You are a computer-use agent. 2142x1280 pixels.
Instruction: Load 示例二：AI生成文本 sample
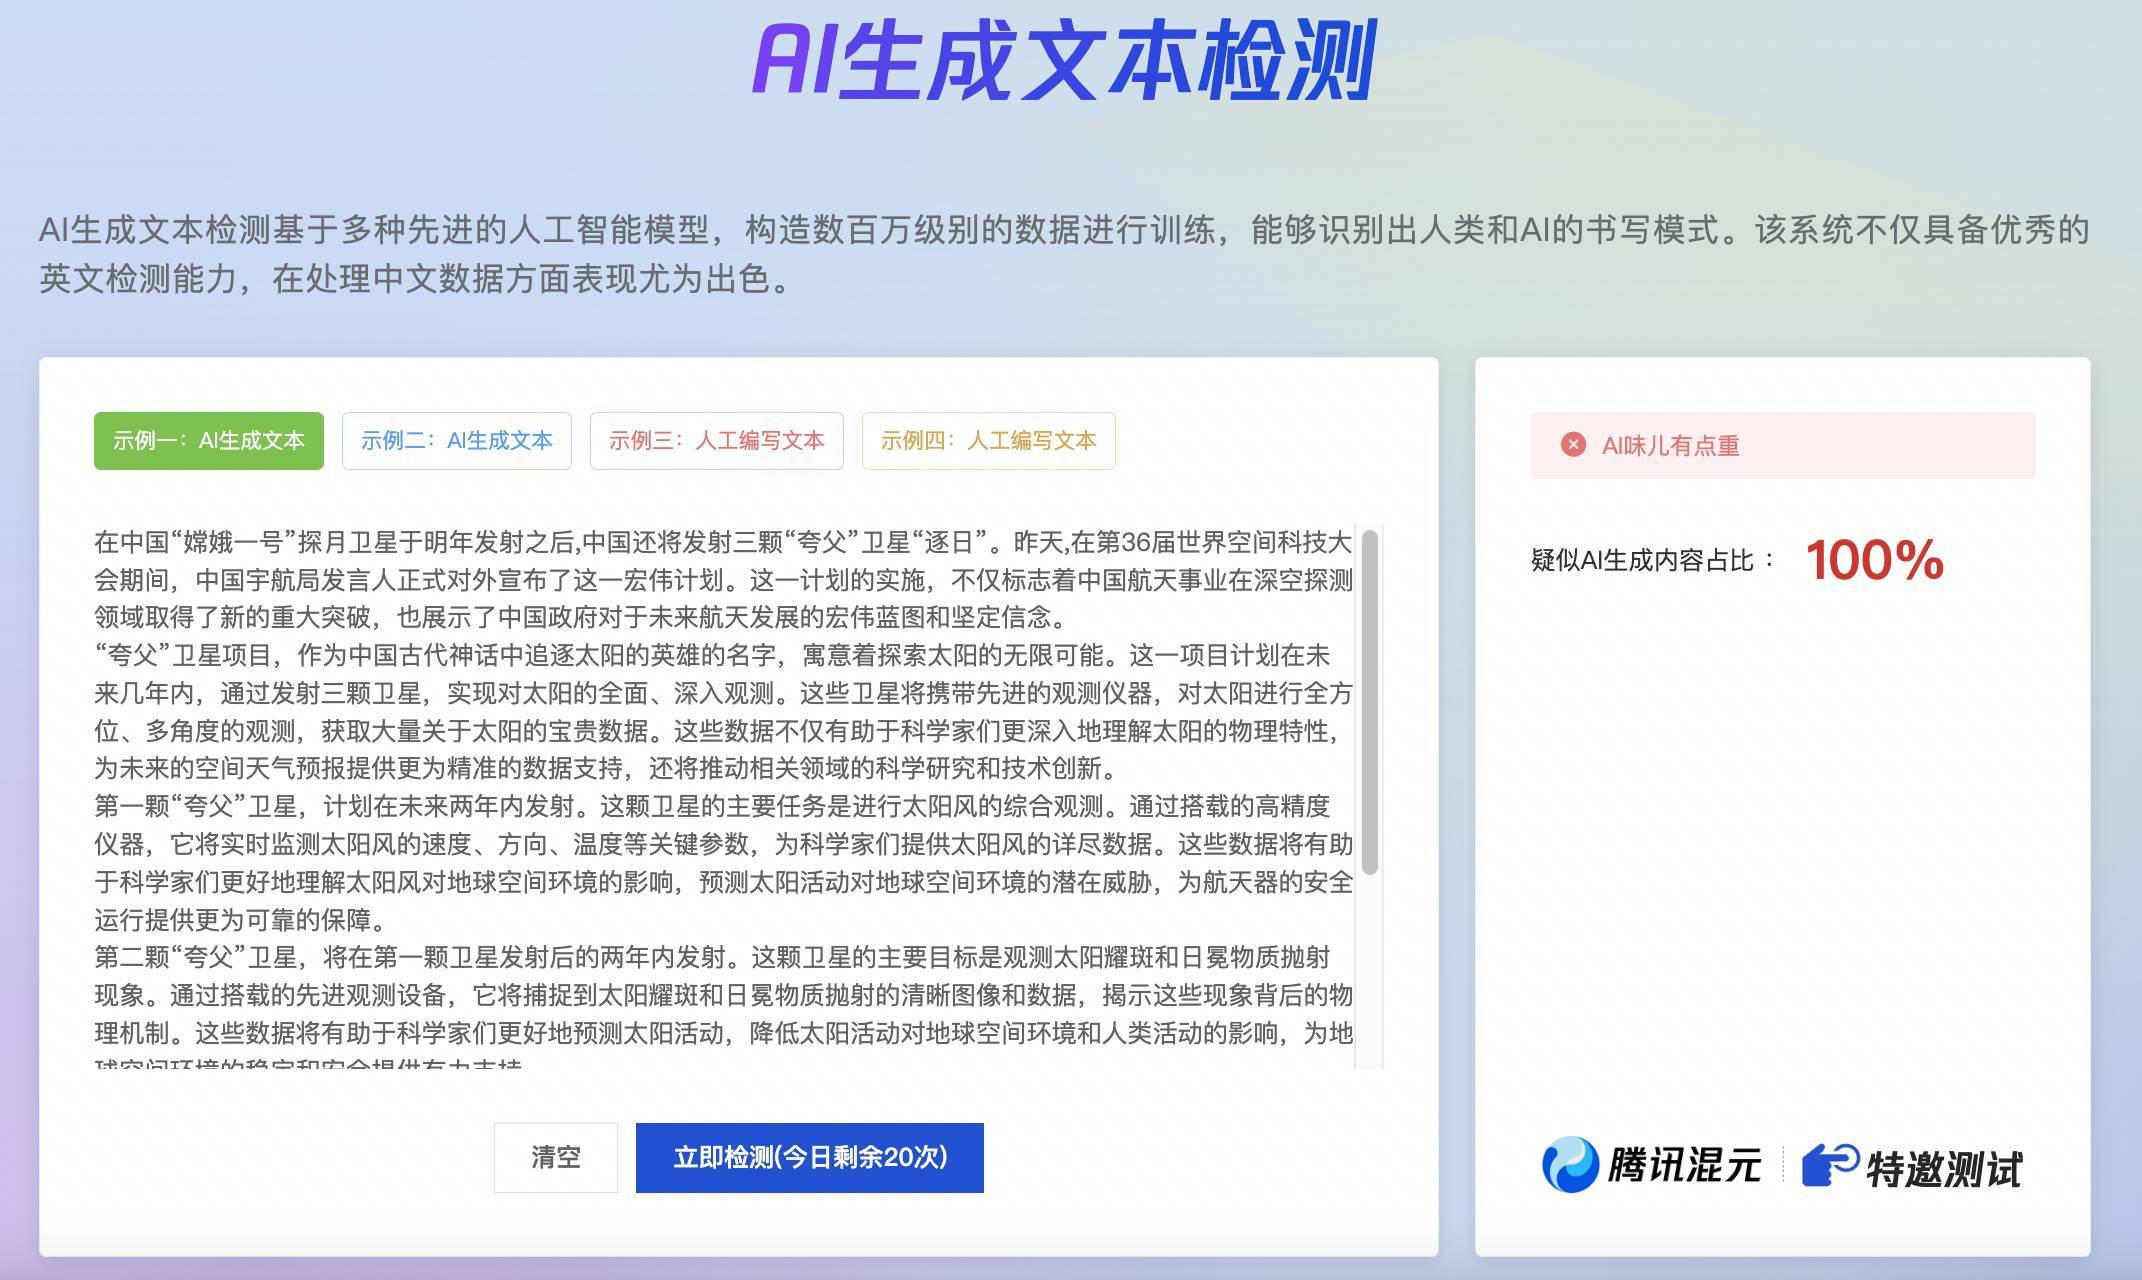(457, 441)
